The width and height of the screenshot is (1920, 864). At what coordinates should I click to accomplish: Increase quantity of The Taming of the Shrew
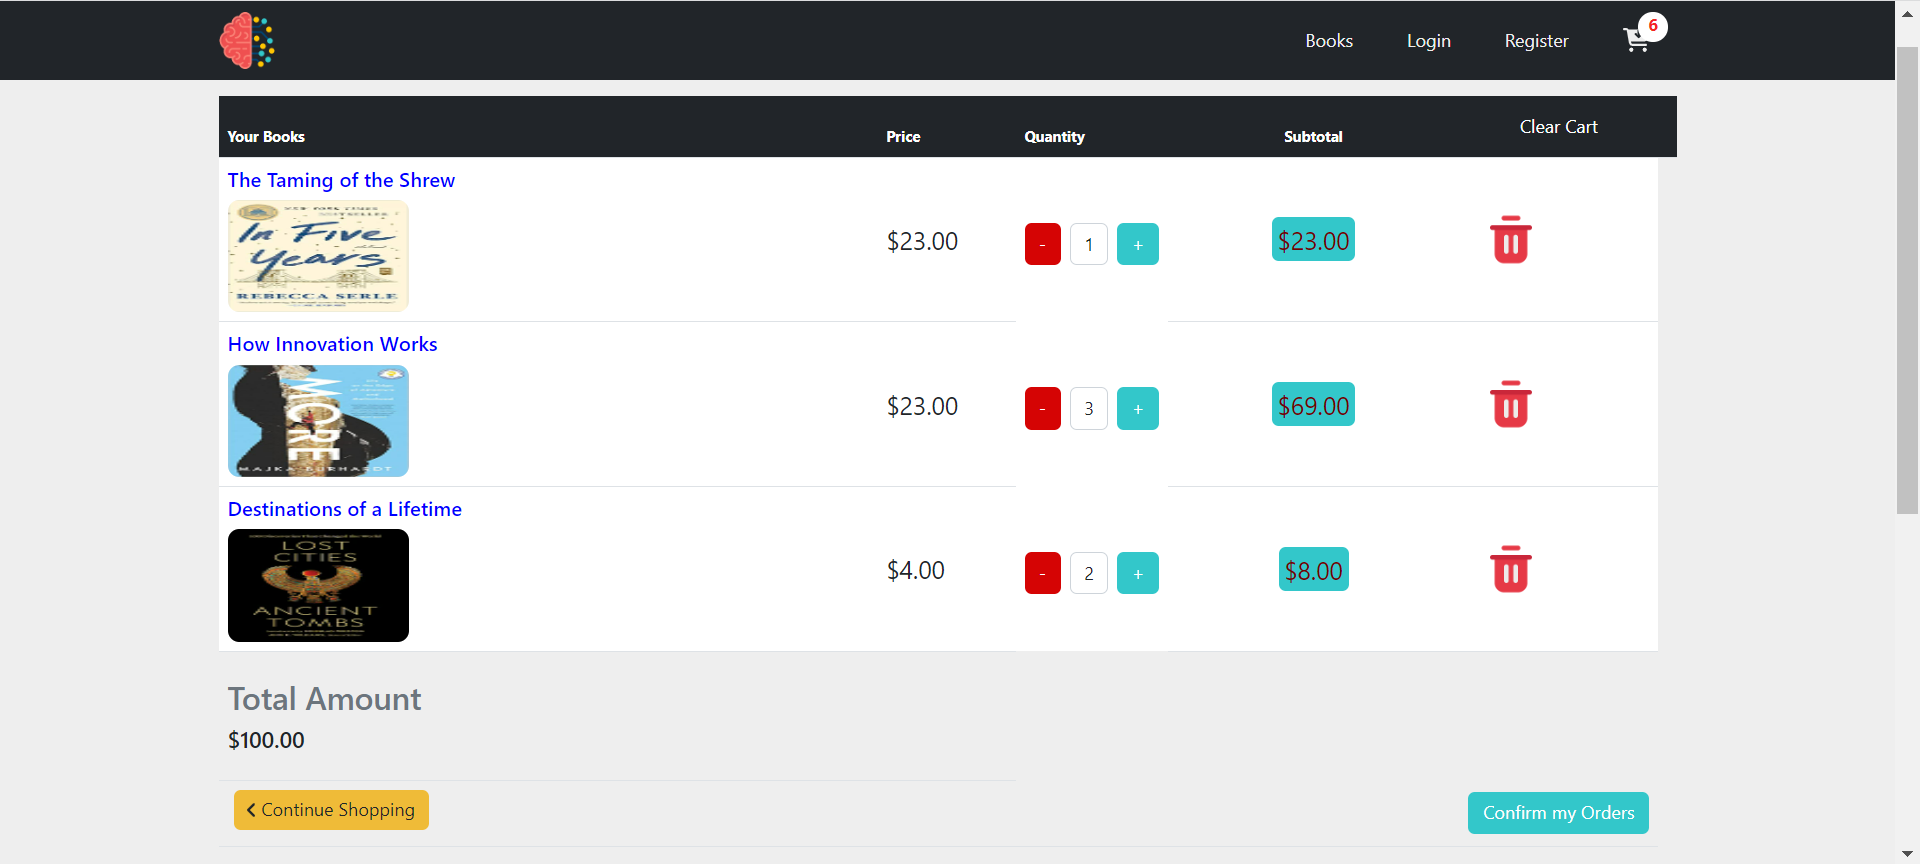1137,244
